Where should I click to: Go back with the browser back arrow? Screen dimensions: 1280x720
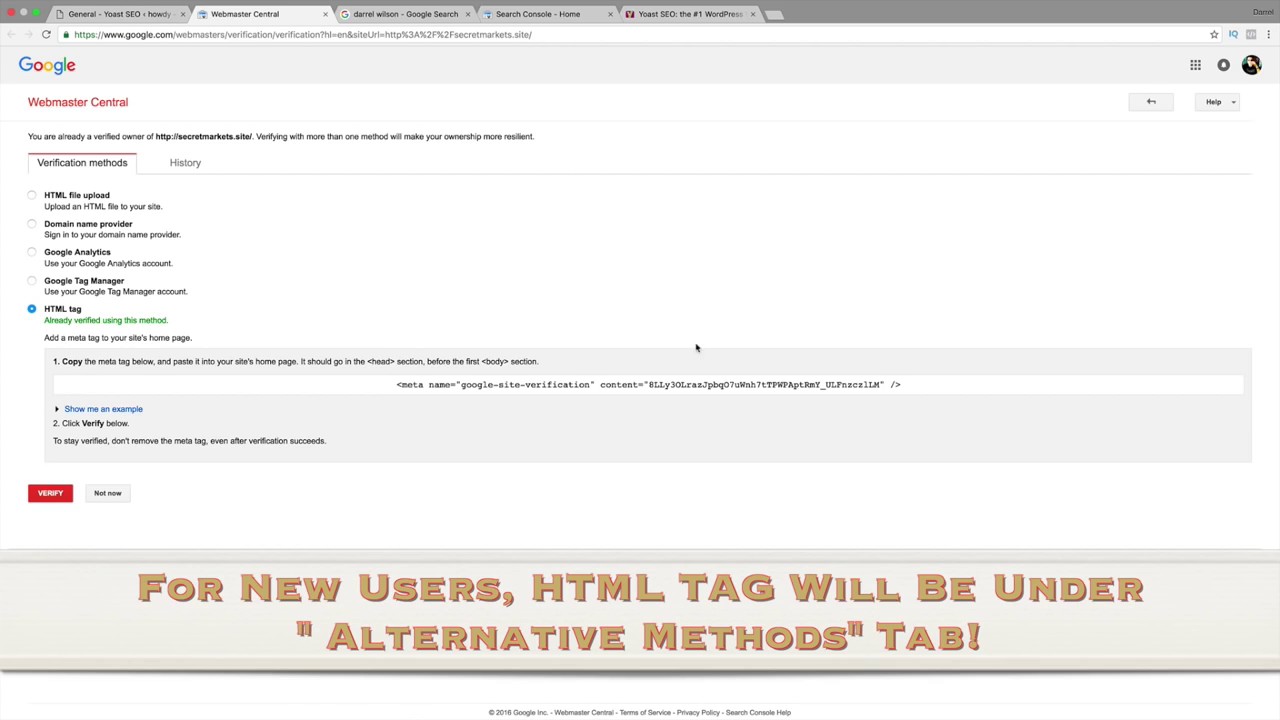[11, 34]
